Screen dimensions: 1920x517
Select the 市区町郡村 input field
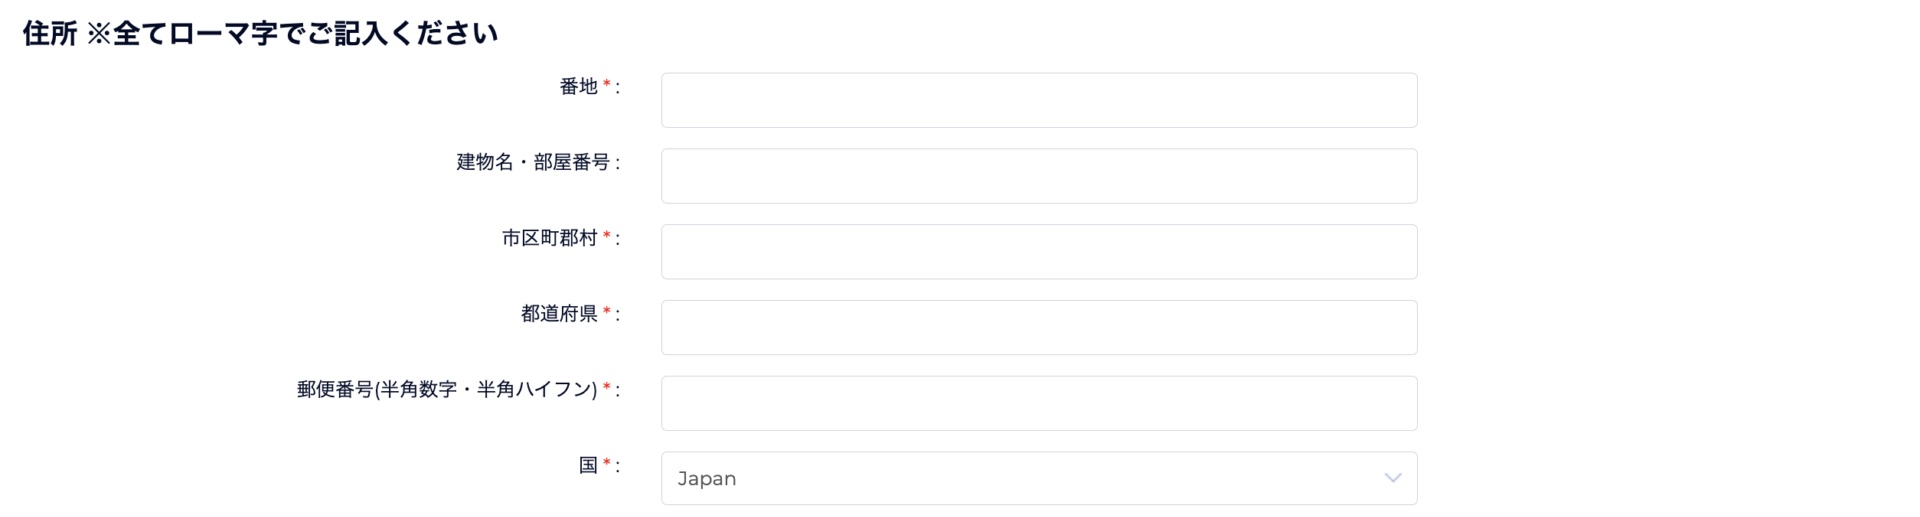click(1038, 252)
